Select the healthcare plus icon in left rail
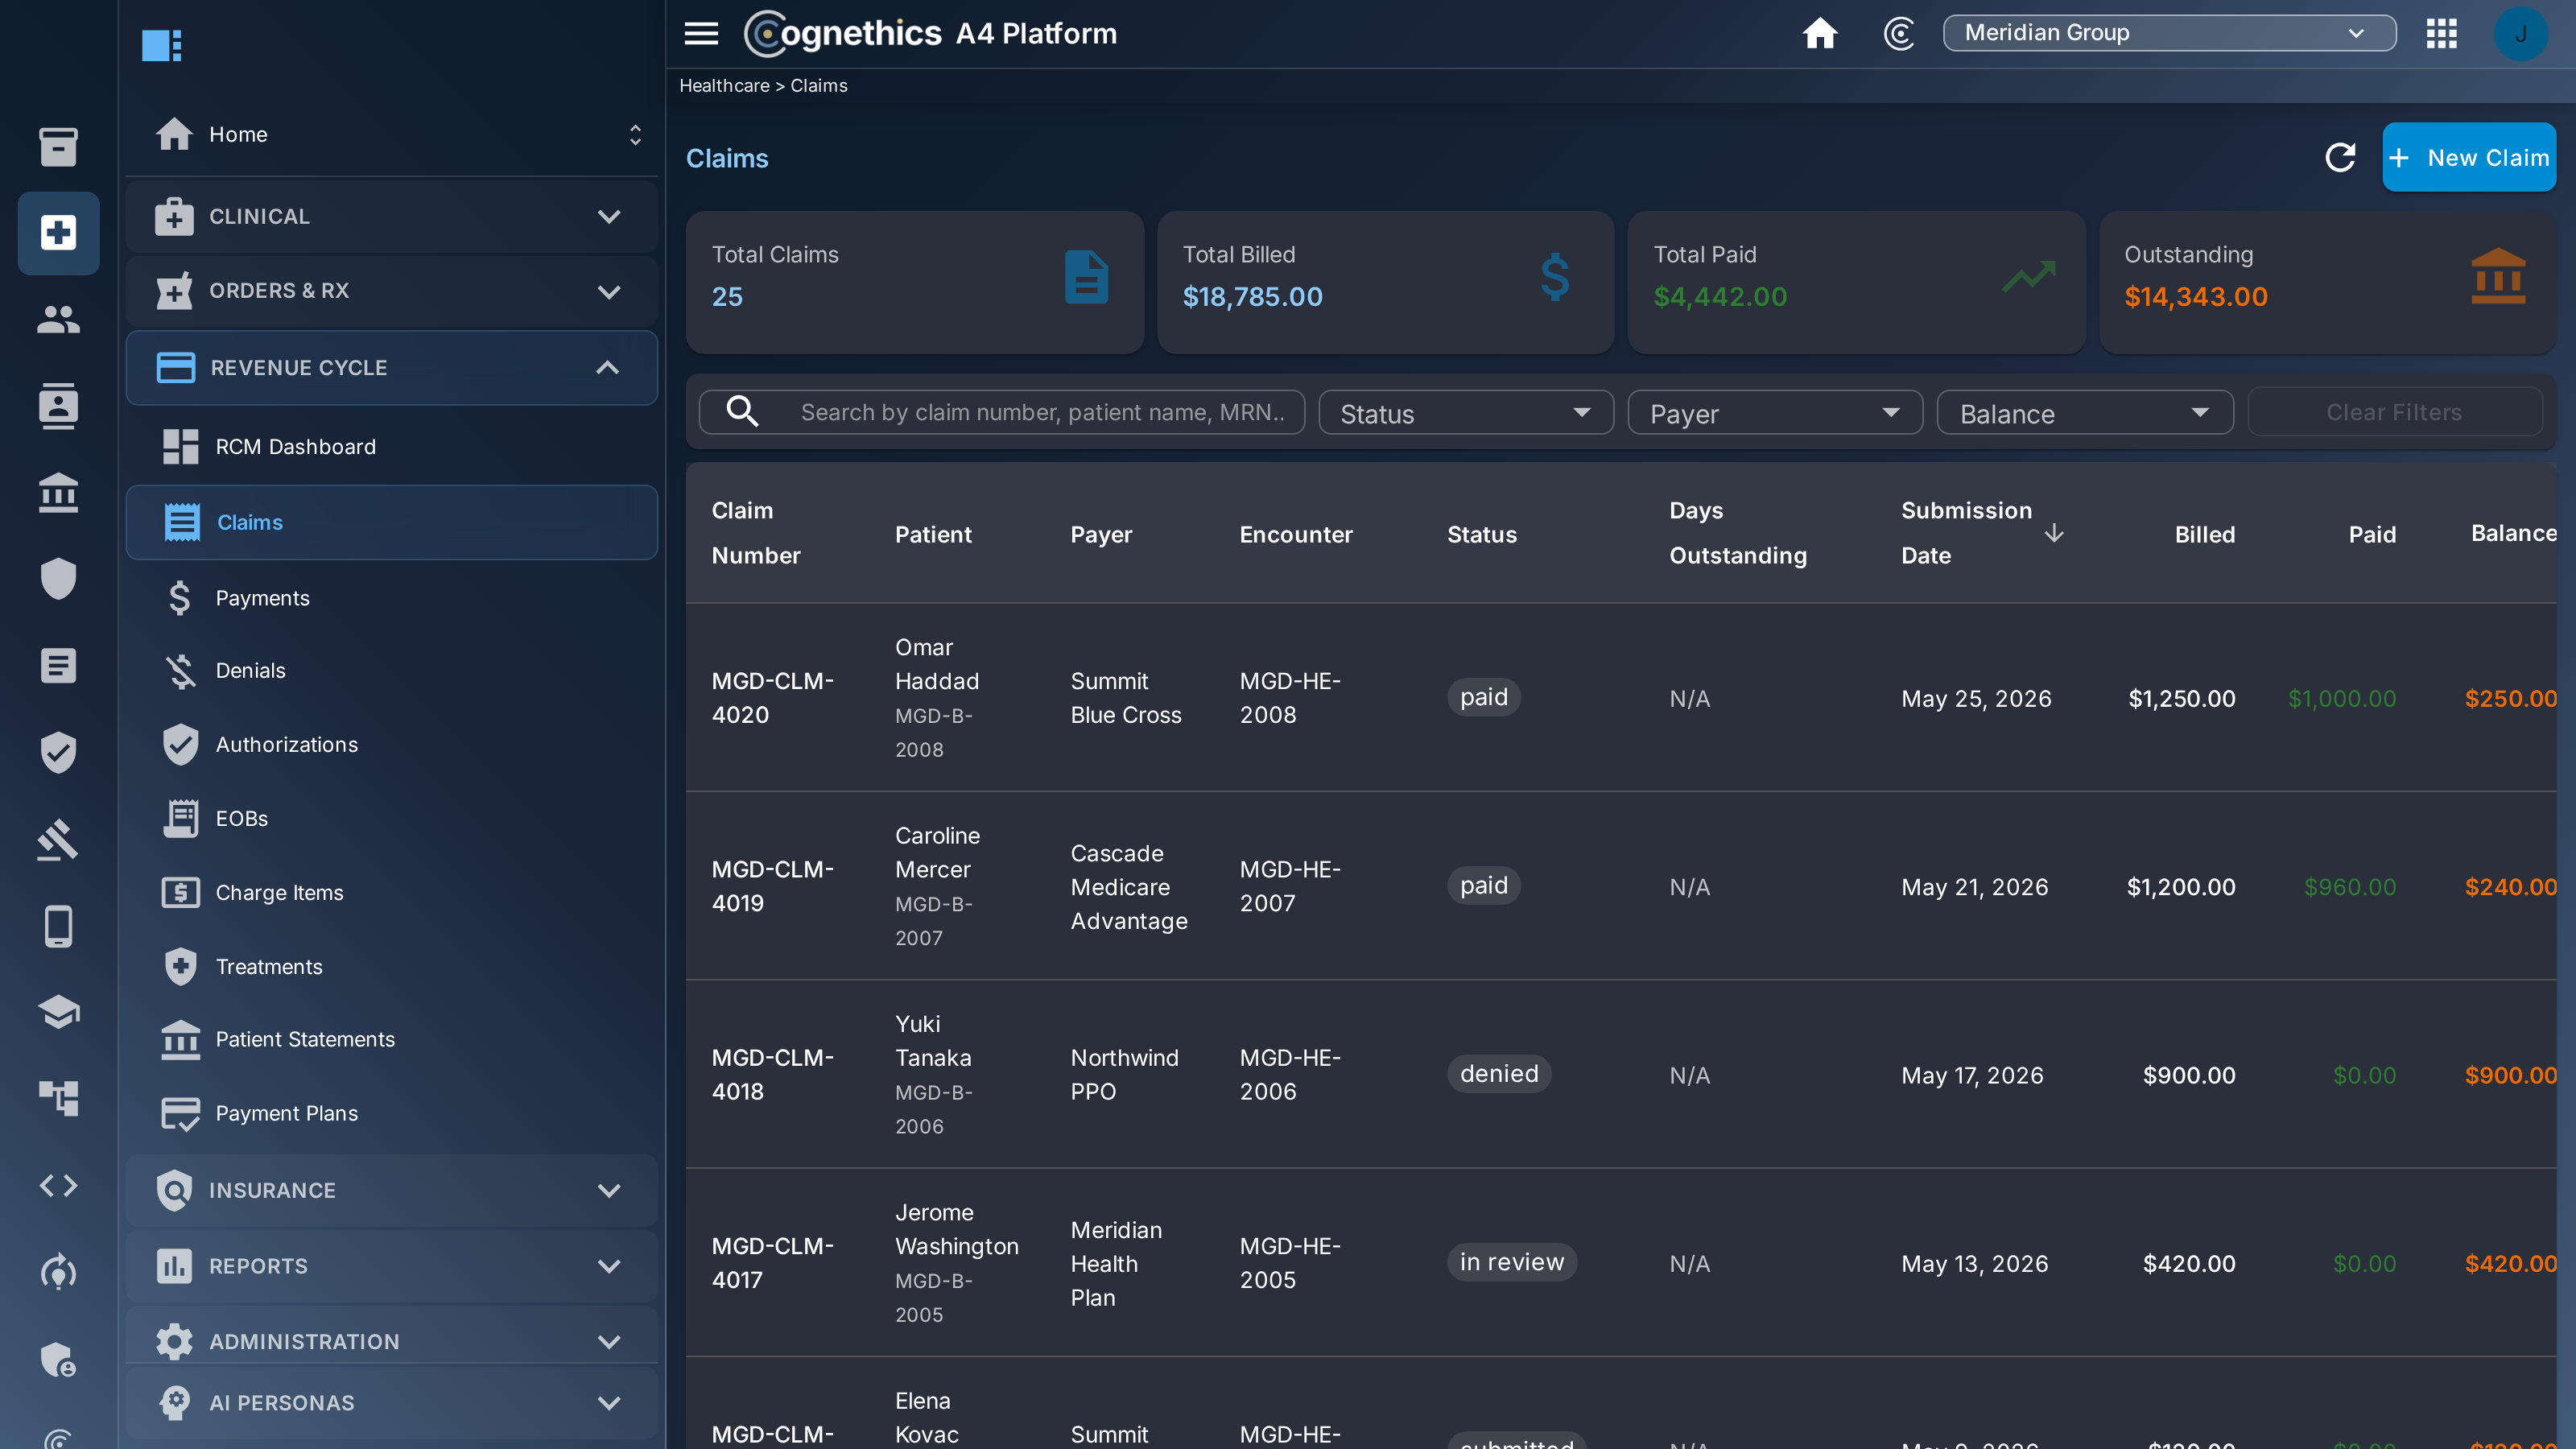Image resolution: width=2576 pixels, height=1449 pixels. (58, 233)
